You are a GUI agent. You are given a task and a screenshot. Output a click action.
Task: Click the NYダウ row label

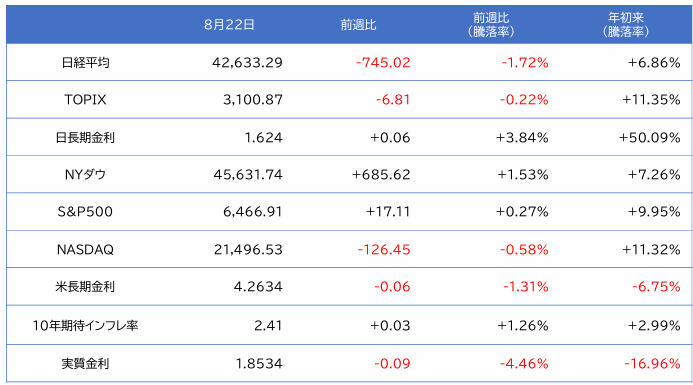click(x=85, y=175)
